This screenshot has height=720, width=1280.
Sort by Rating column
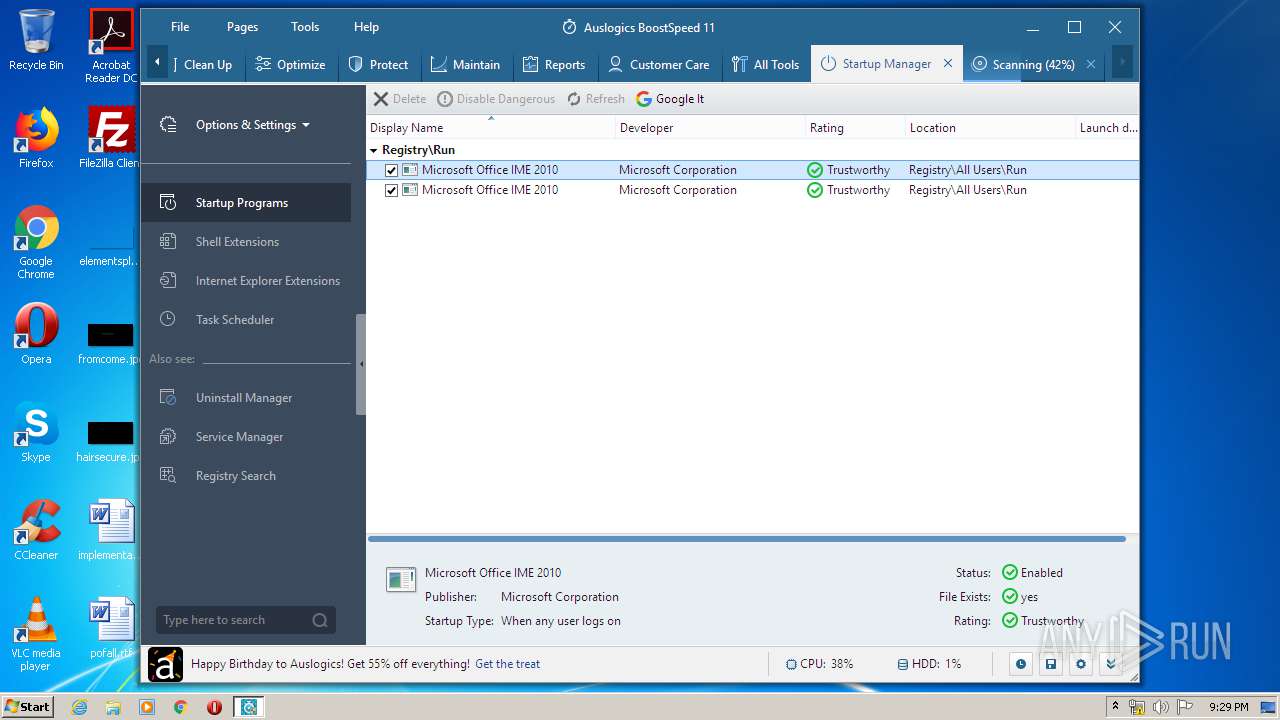(x=855, y=127)
